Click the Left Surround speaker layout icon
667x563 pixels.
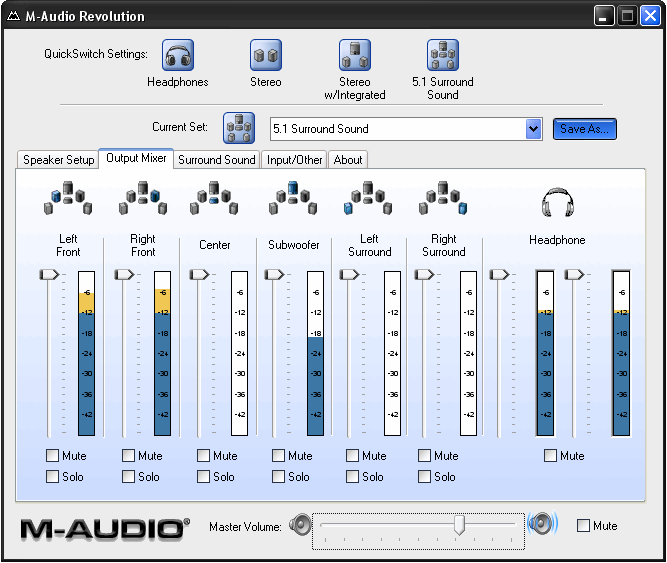pos(368,198)
